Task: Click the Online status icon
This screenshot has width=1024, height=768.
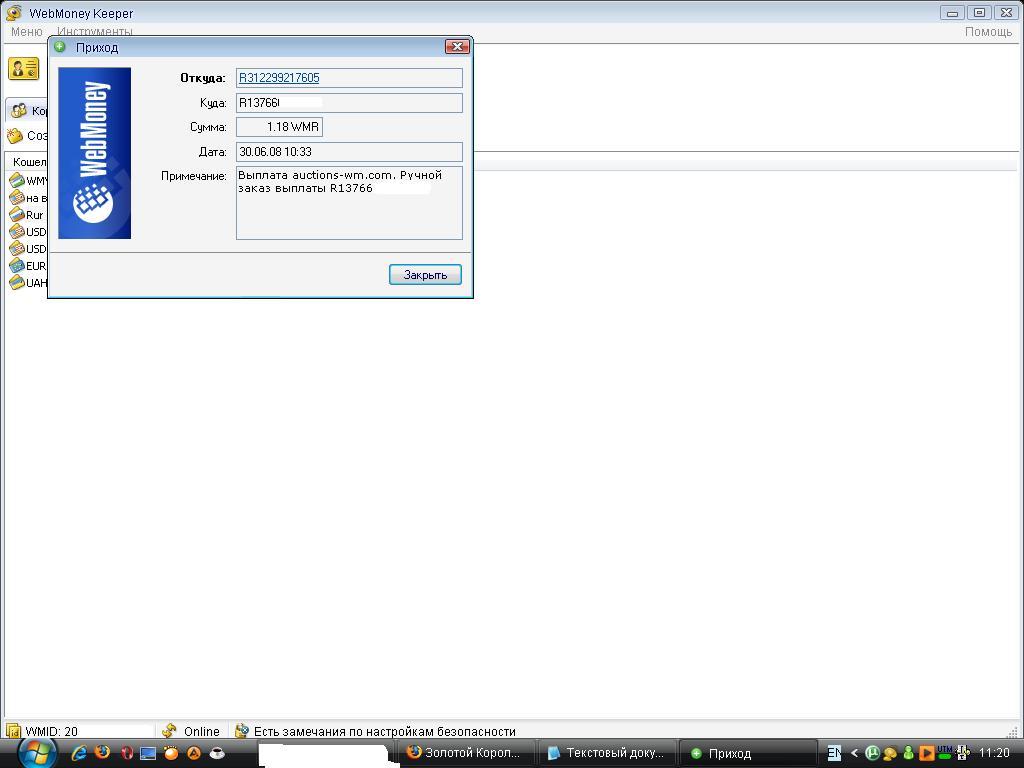Action: click(x=170, y=731)
